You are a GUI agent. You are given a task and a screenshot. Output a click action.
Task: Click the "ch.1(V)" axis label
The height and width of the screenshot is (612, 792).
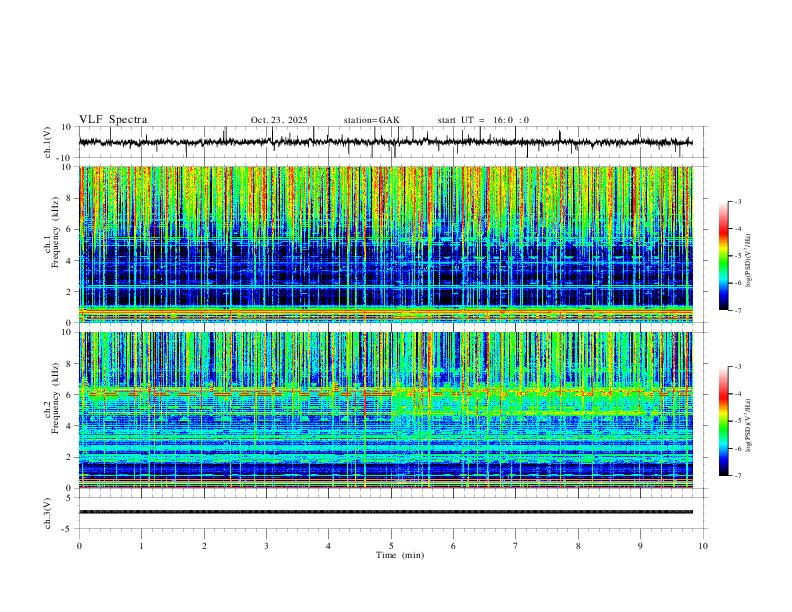click(48, 142)
